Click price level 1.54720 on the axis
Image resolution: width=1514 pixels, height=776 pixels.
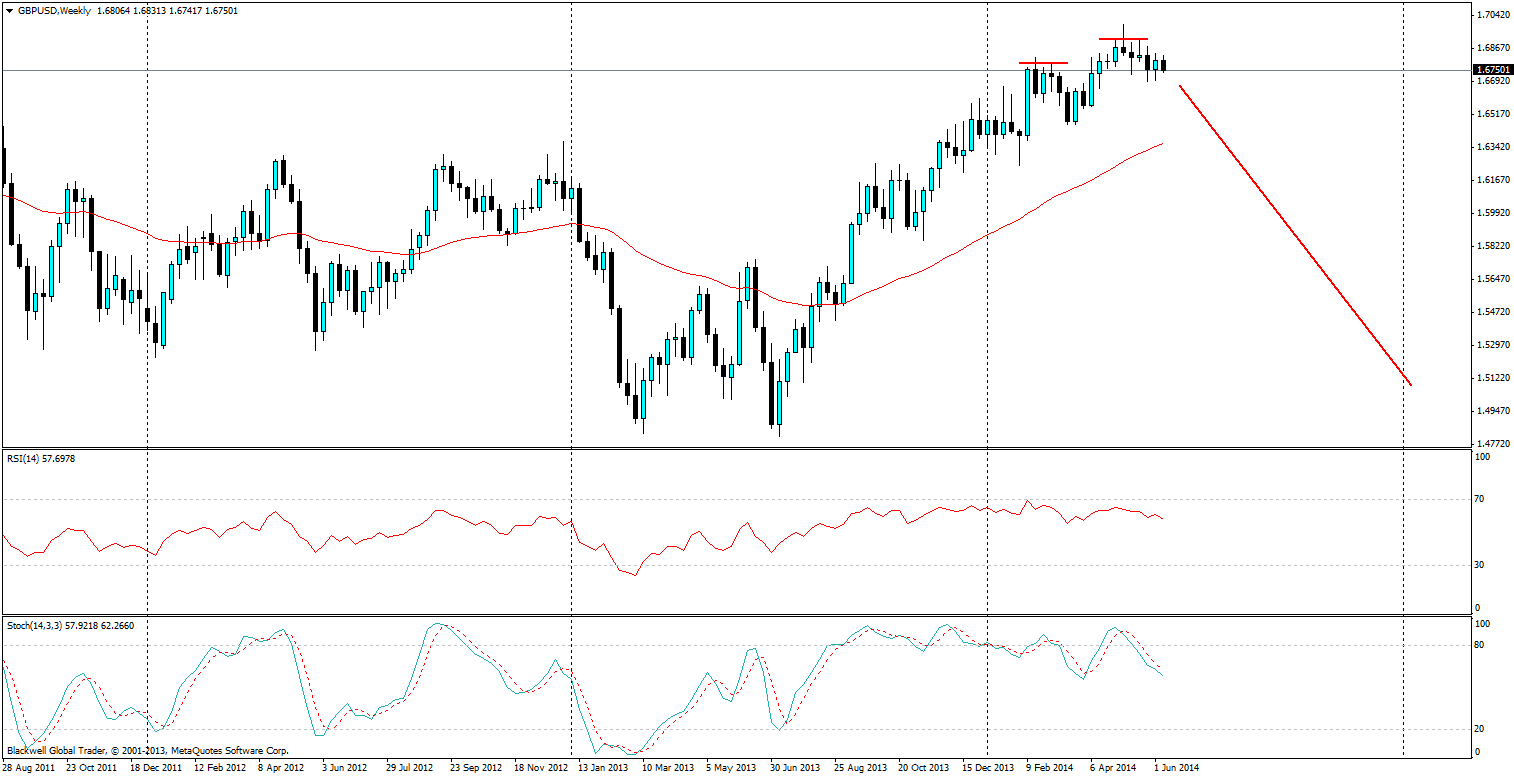point(1492,312)
